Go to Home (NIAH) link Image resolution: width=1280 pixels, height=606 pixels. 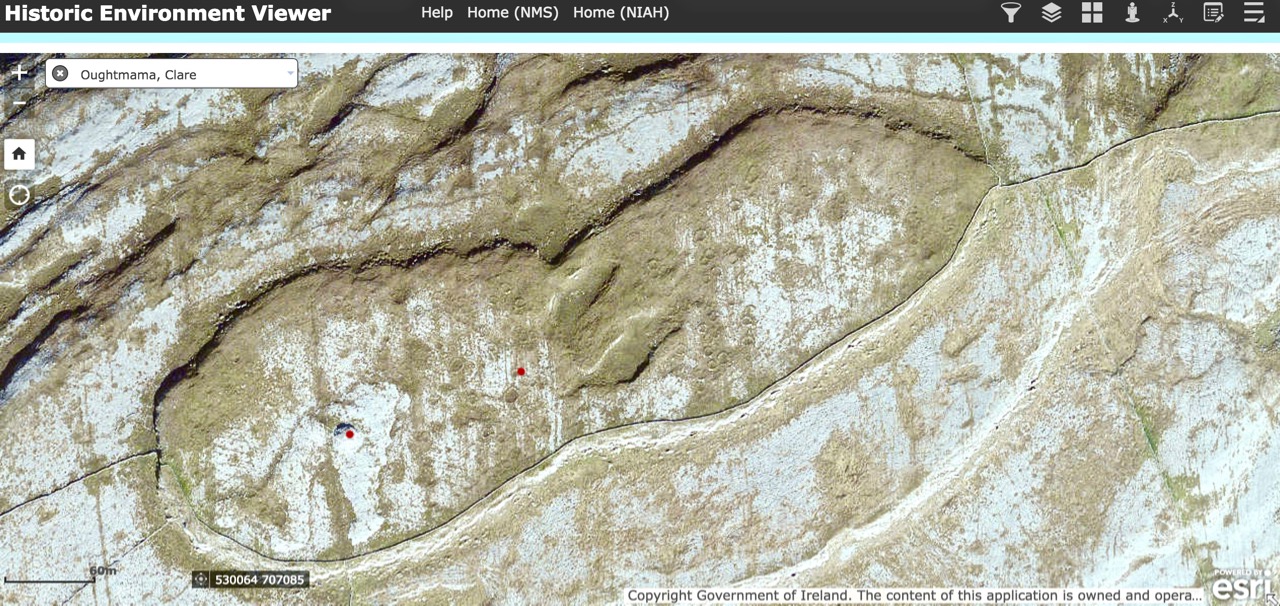pyautogui.click(x=621, y=13)
